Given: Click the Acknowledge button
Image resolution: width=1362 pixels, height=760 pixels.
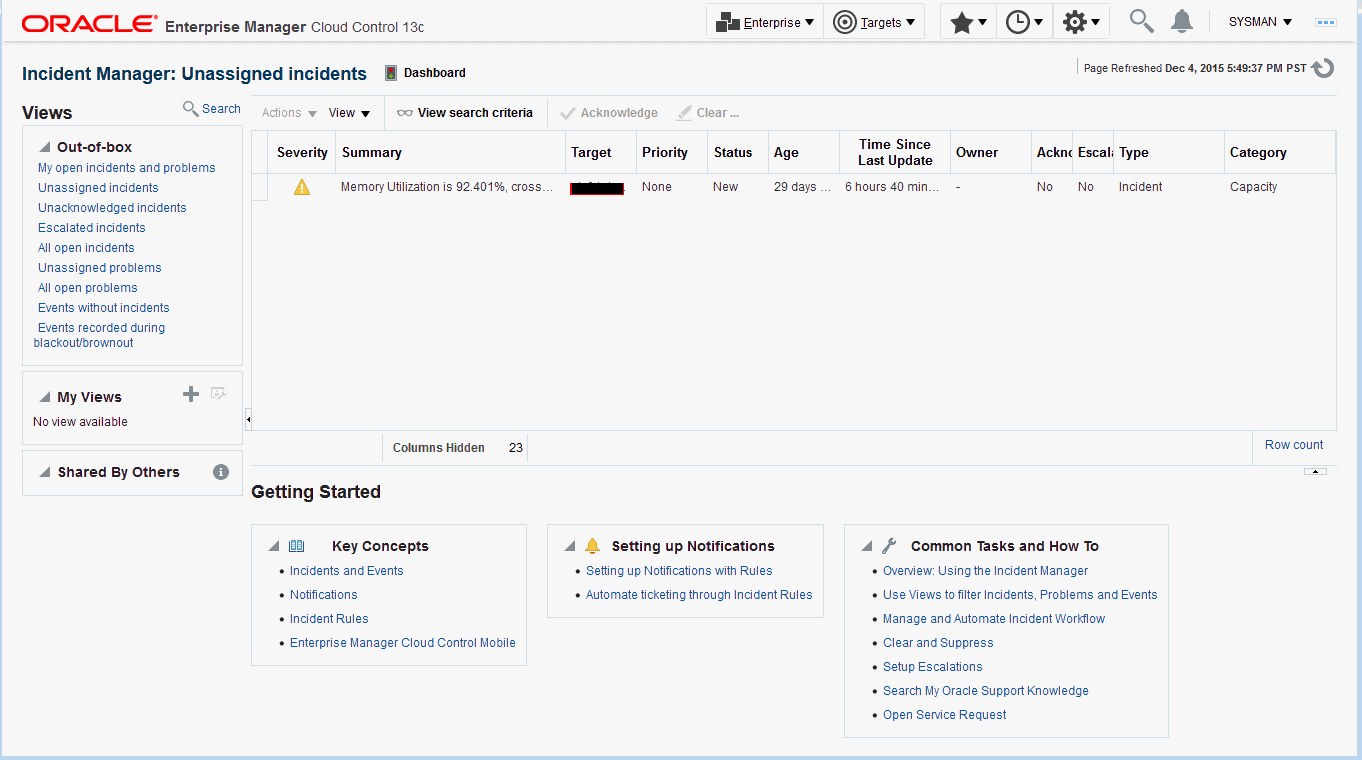Looking at the screenshot, I should click(x=609, y=113).
